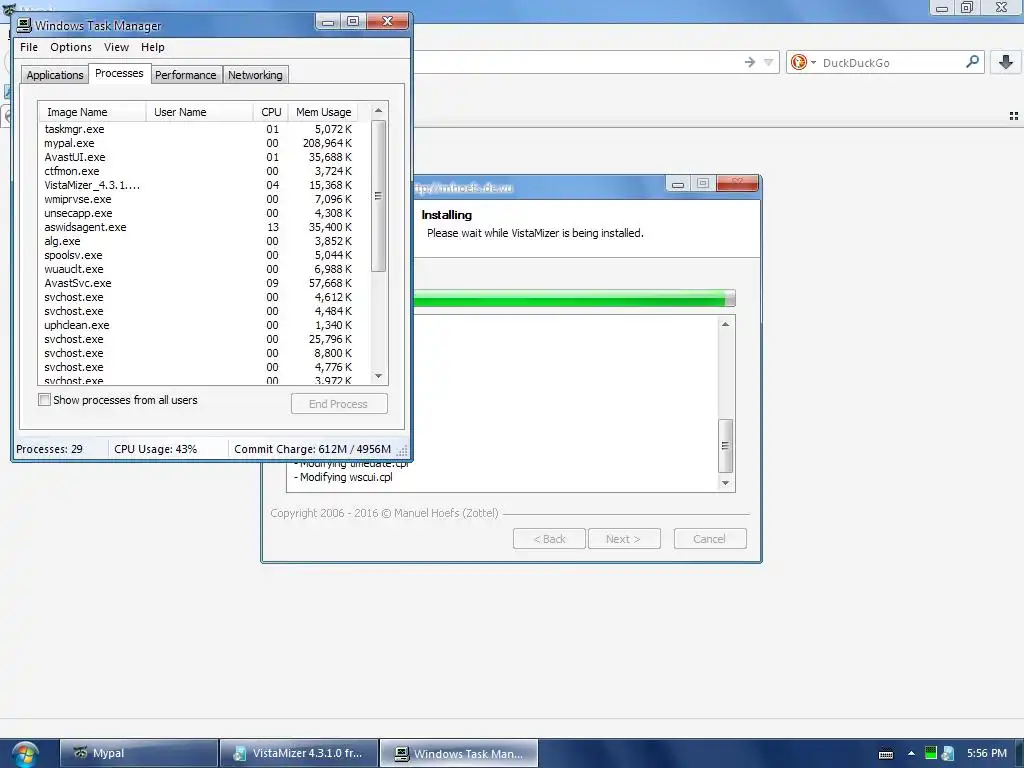Click CPU Usage 43% in status bar
This screenshot has width=1024, height=768.
155,449
